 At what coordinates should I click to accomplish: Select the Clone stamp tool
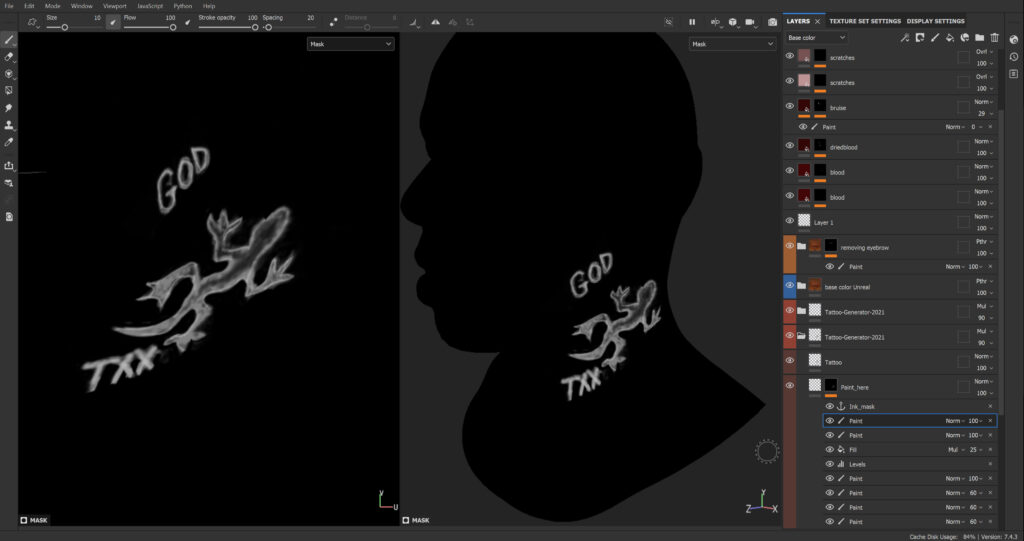9,125
